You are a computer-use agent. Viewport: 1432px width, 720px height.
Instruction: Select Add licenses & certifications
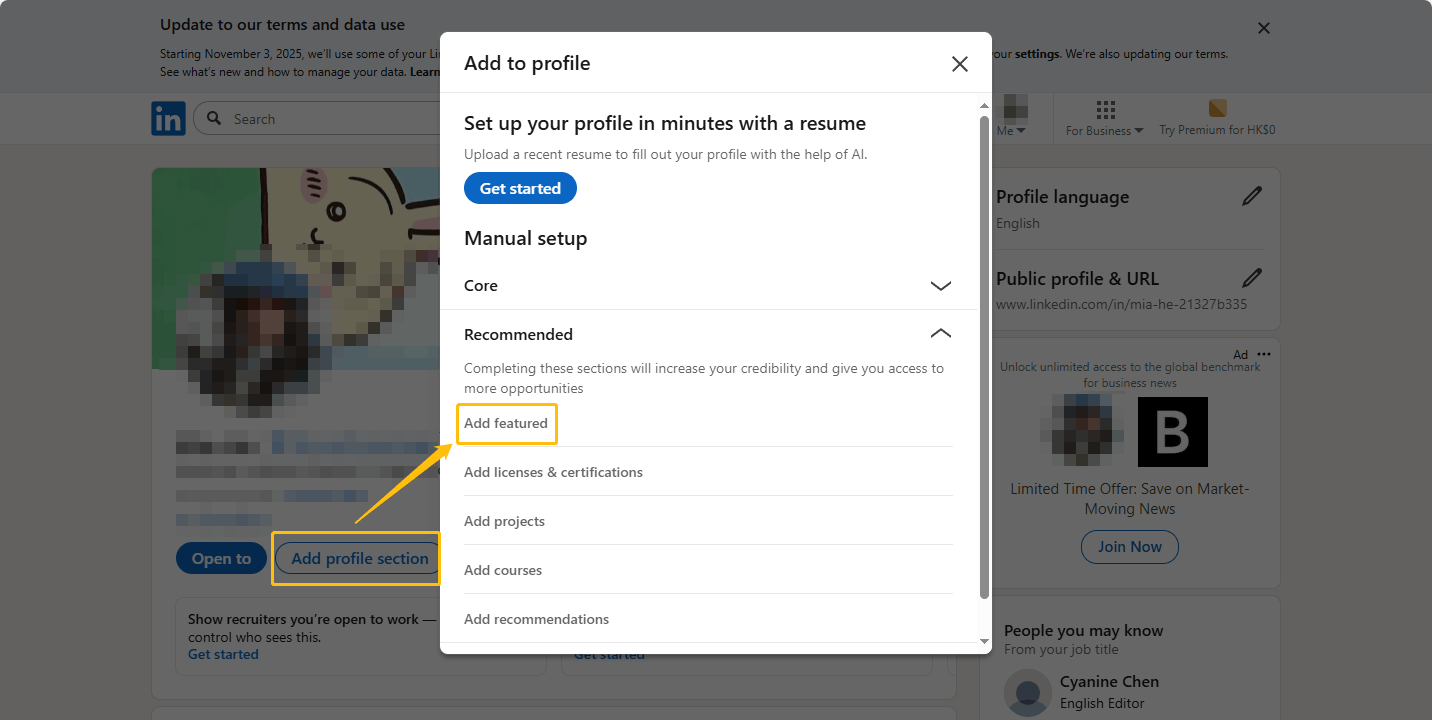553,472
